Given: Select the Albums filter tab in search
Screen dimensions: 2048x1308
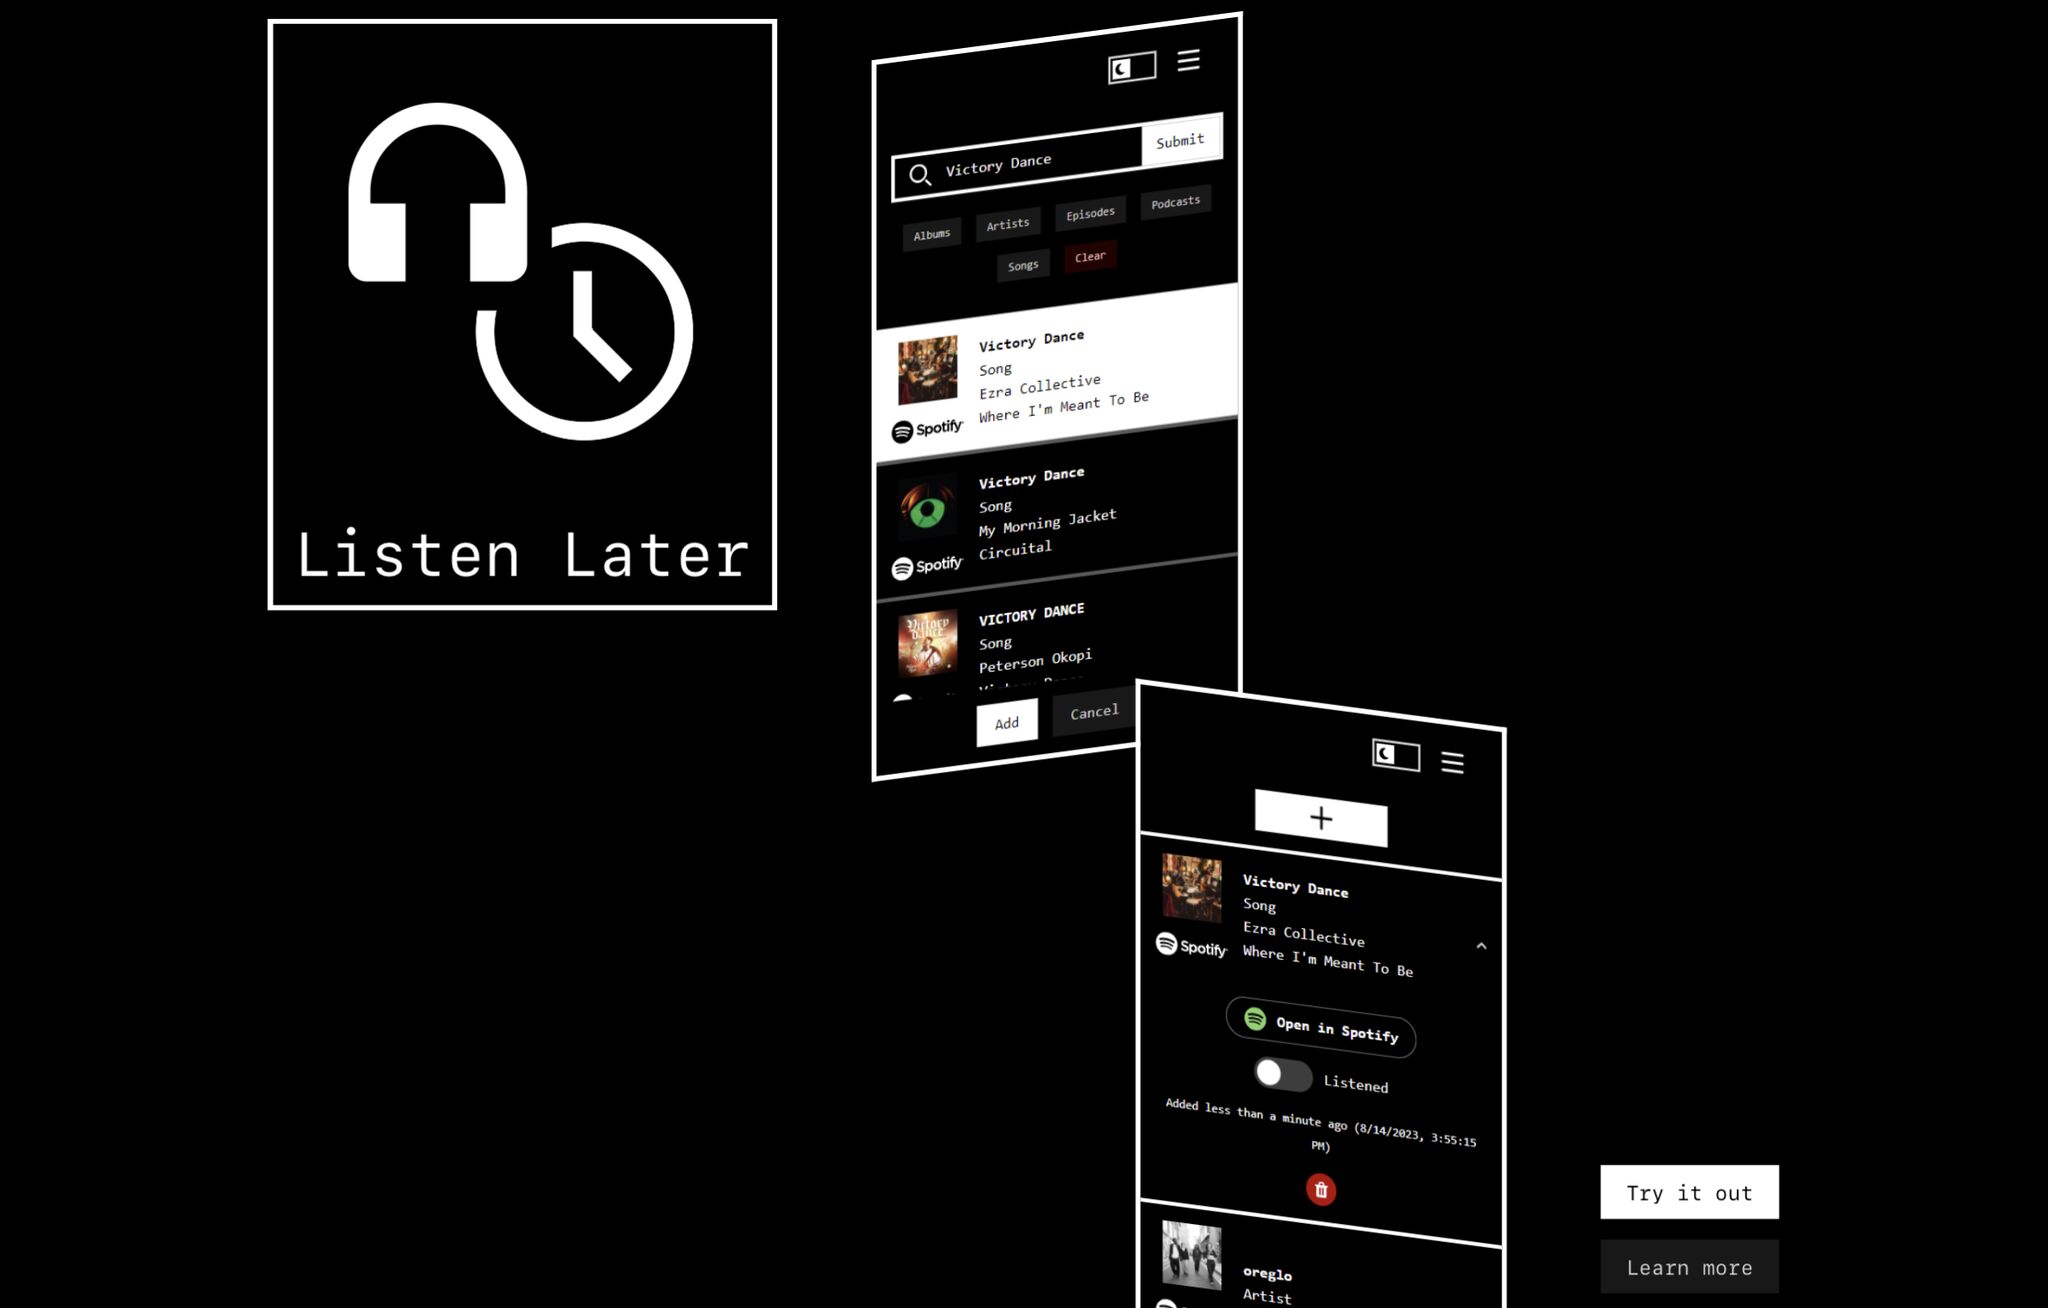Looking at the screenshot, I should [x=931, y=233].
